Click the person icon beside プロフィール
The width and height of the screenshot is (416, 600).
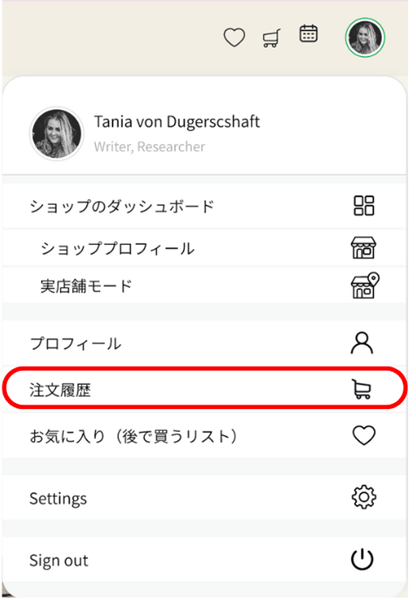coord(362,343)
